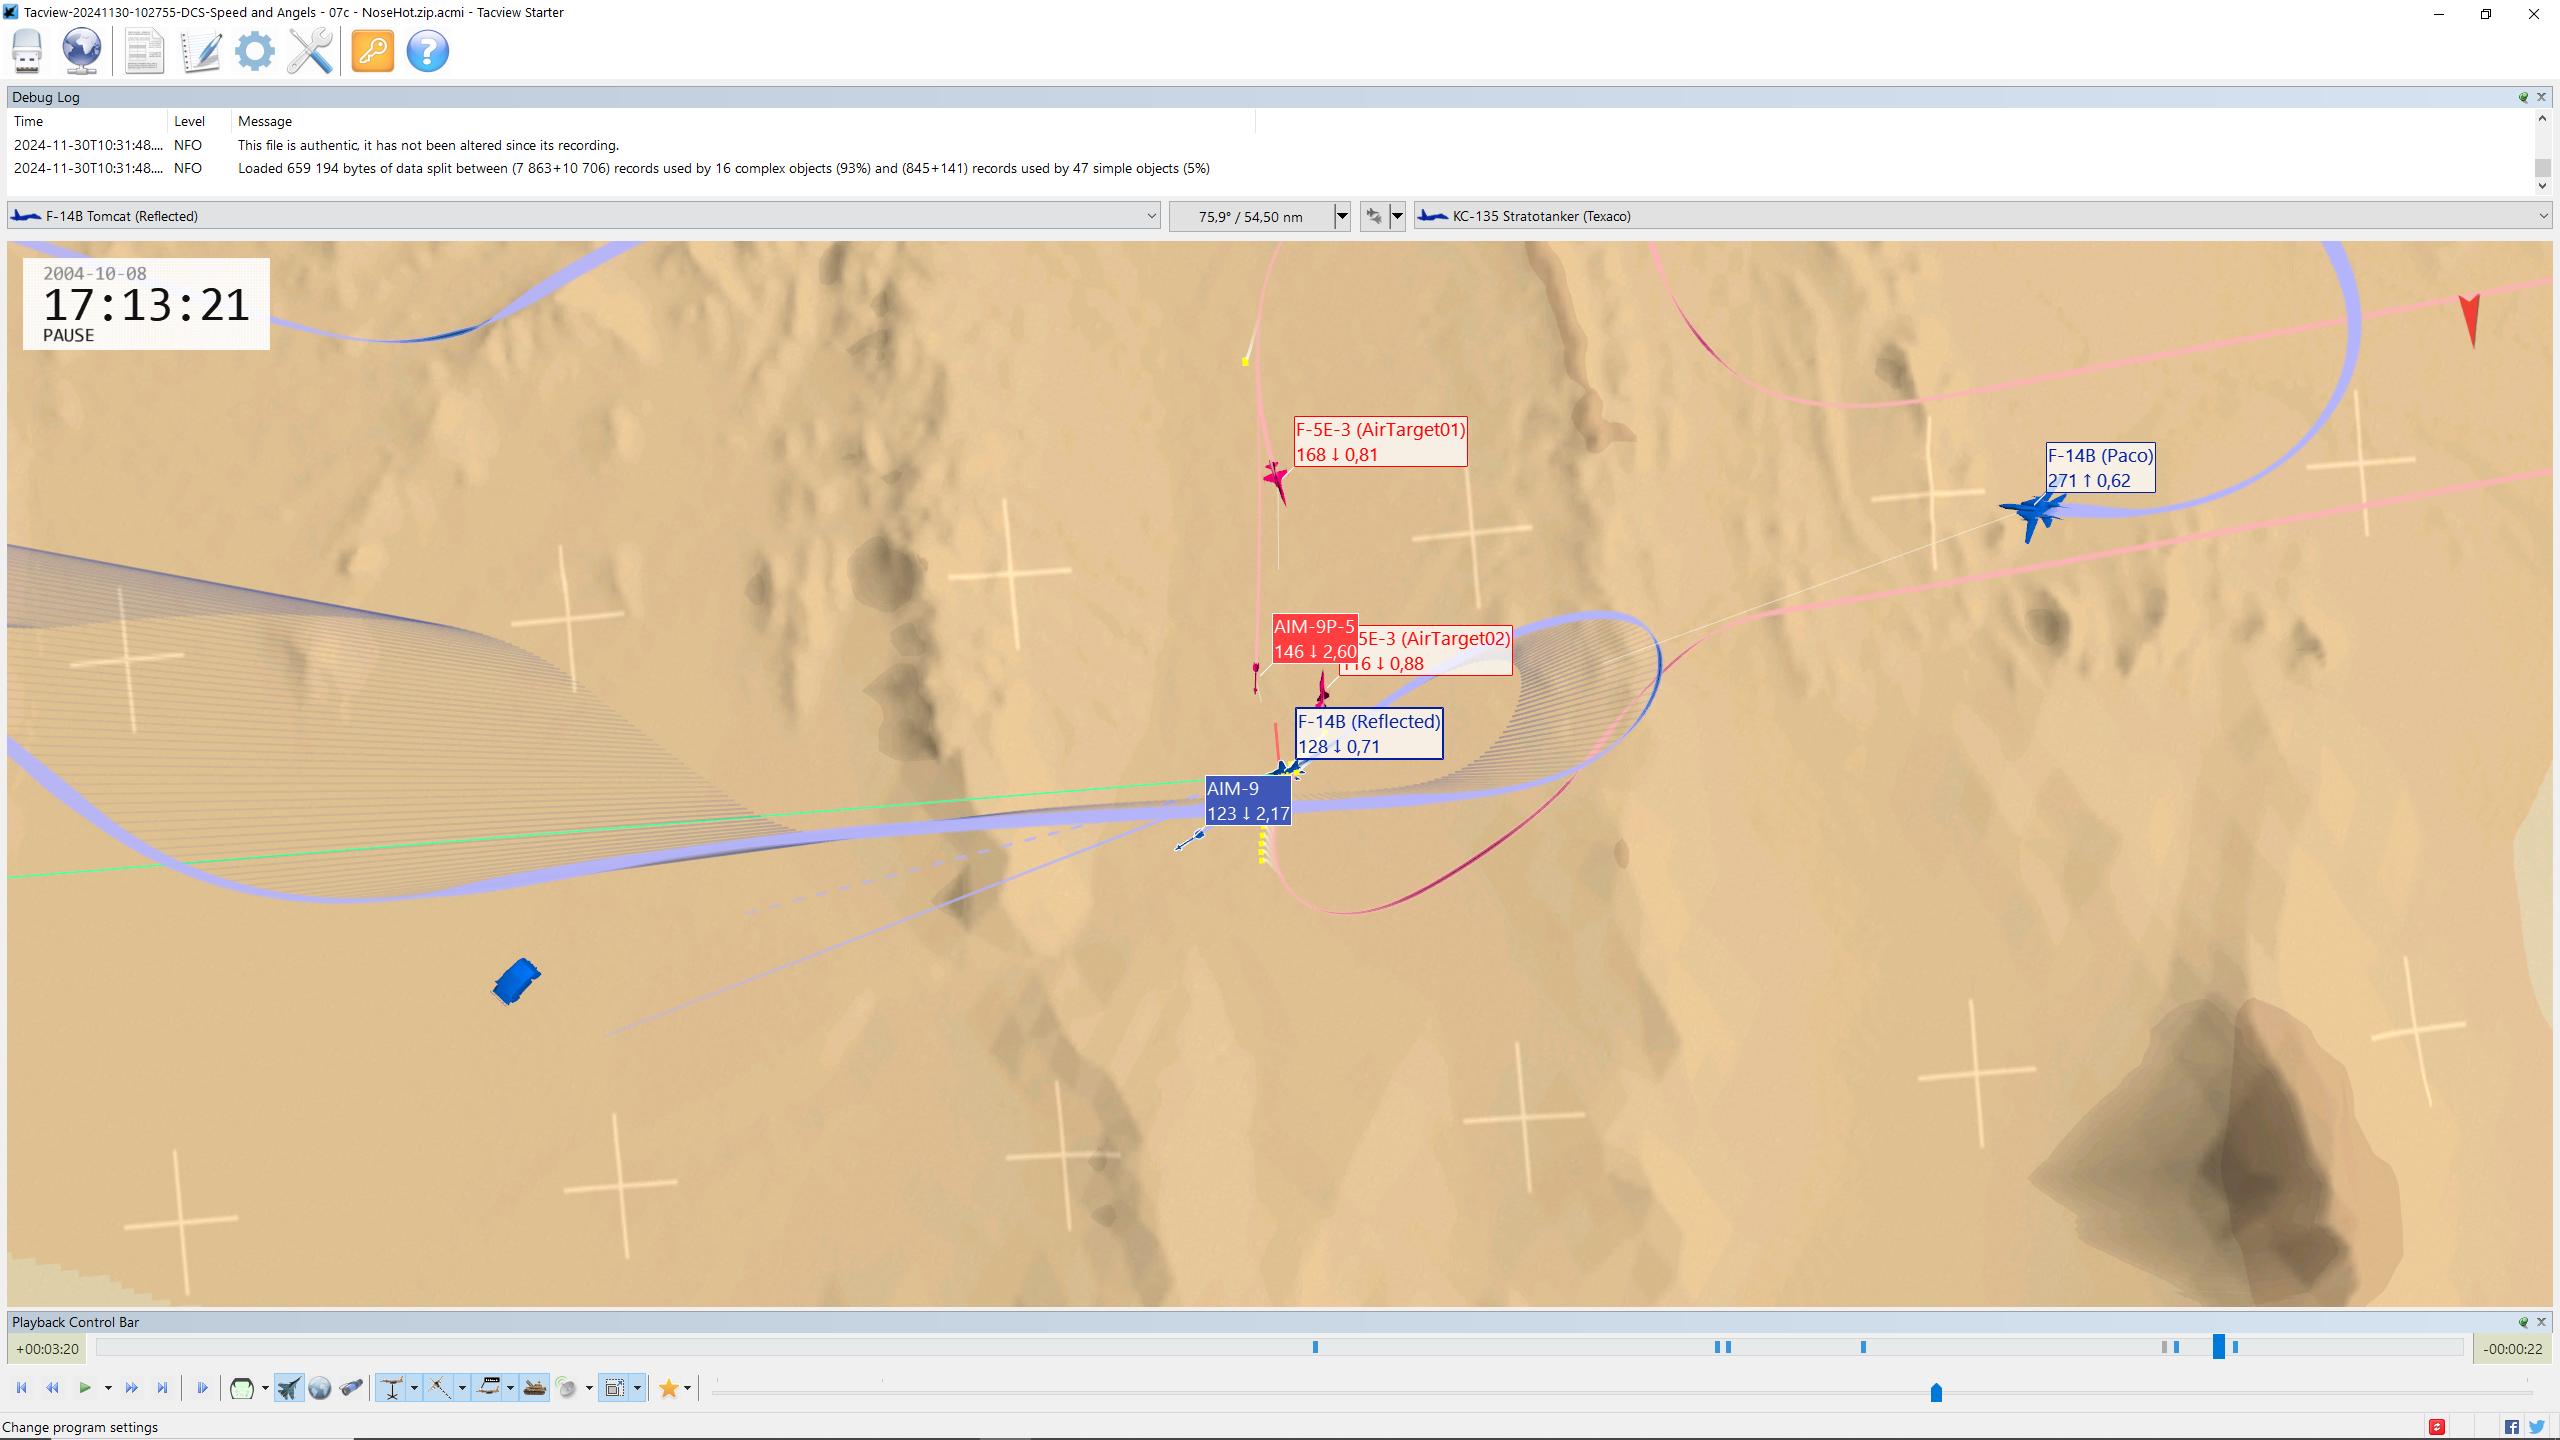
Task: Toggle external aircraft view mode
Action: coord(288,1388)
